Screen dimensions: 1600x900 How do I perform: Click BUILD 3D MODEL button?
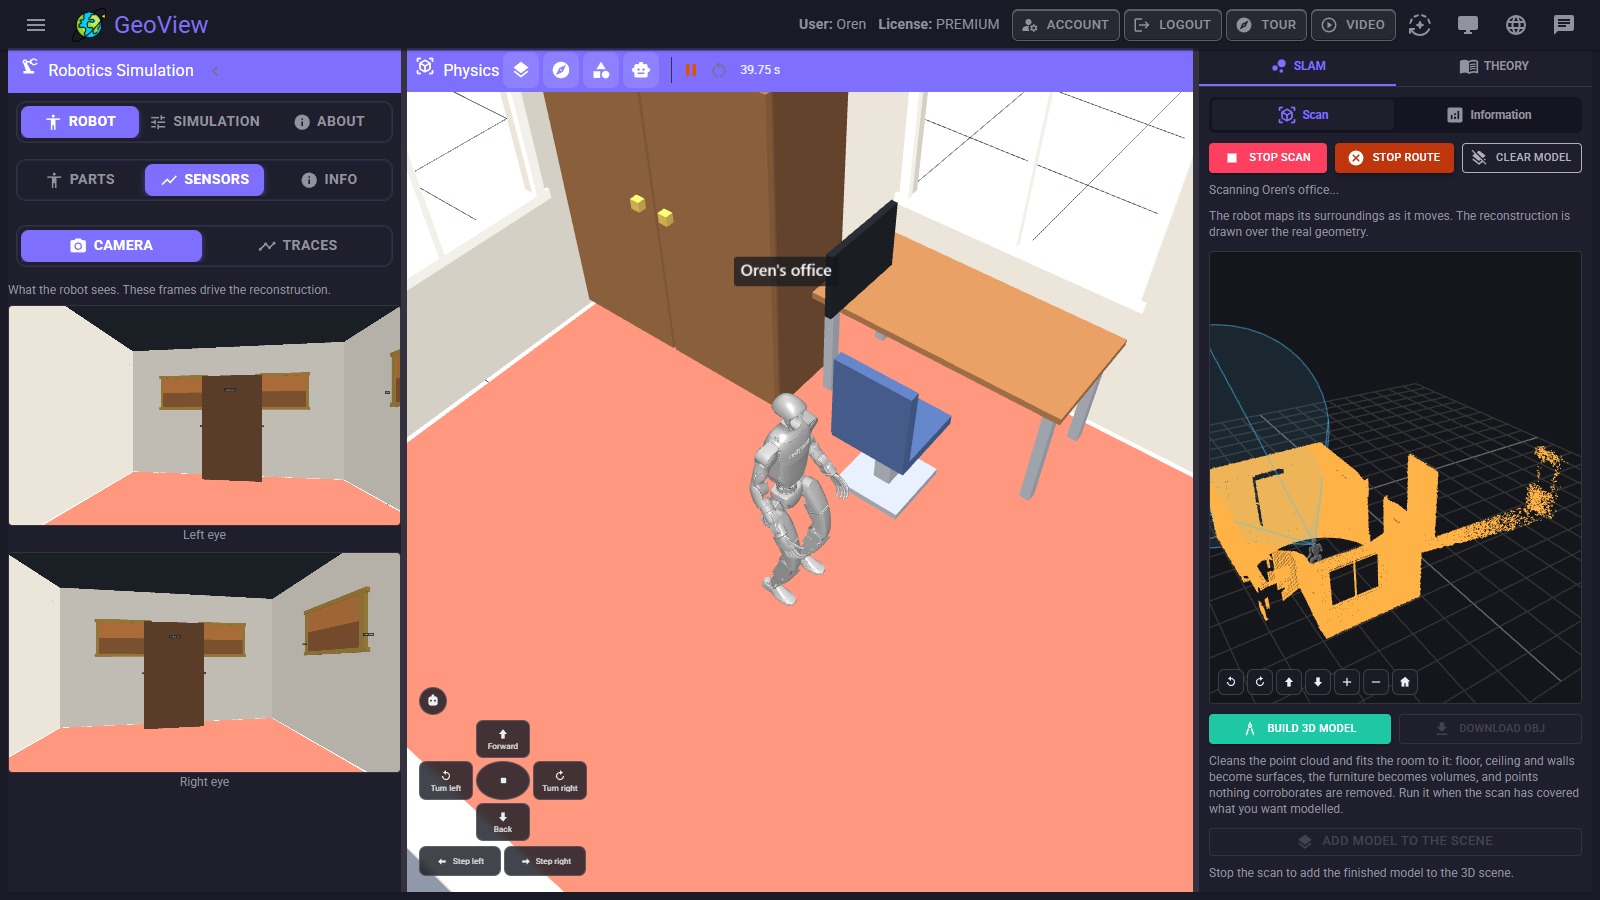coord(1300,729)
